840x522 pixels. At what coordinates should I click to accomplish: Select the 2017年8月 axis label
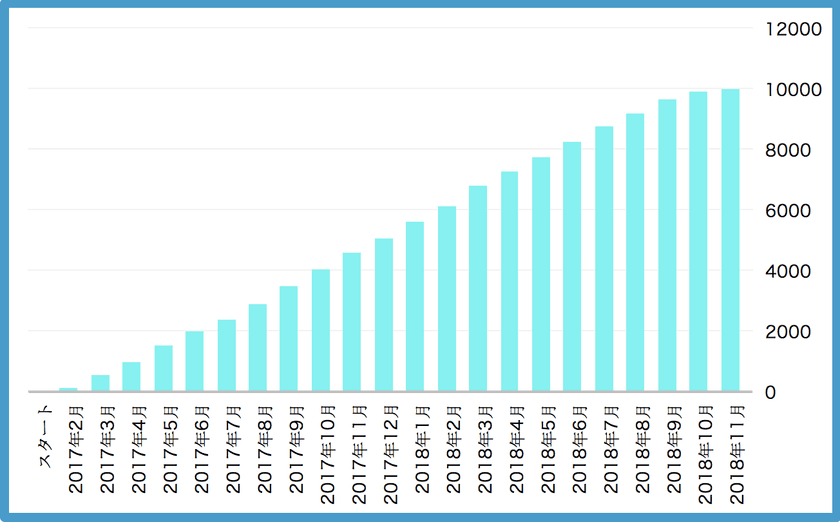pyautogui.click(x=265, y=450)
